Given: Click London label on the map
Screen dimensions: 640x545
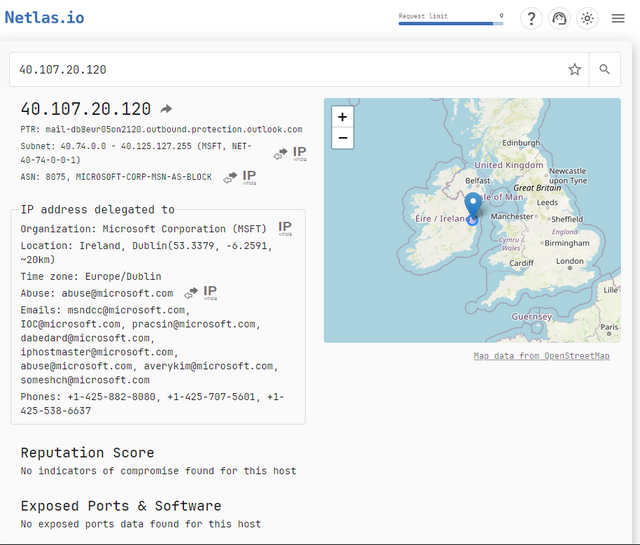Looking at the screenshot, I should 570,261.
